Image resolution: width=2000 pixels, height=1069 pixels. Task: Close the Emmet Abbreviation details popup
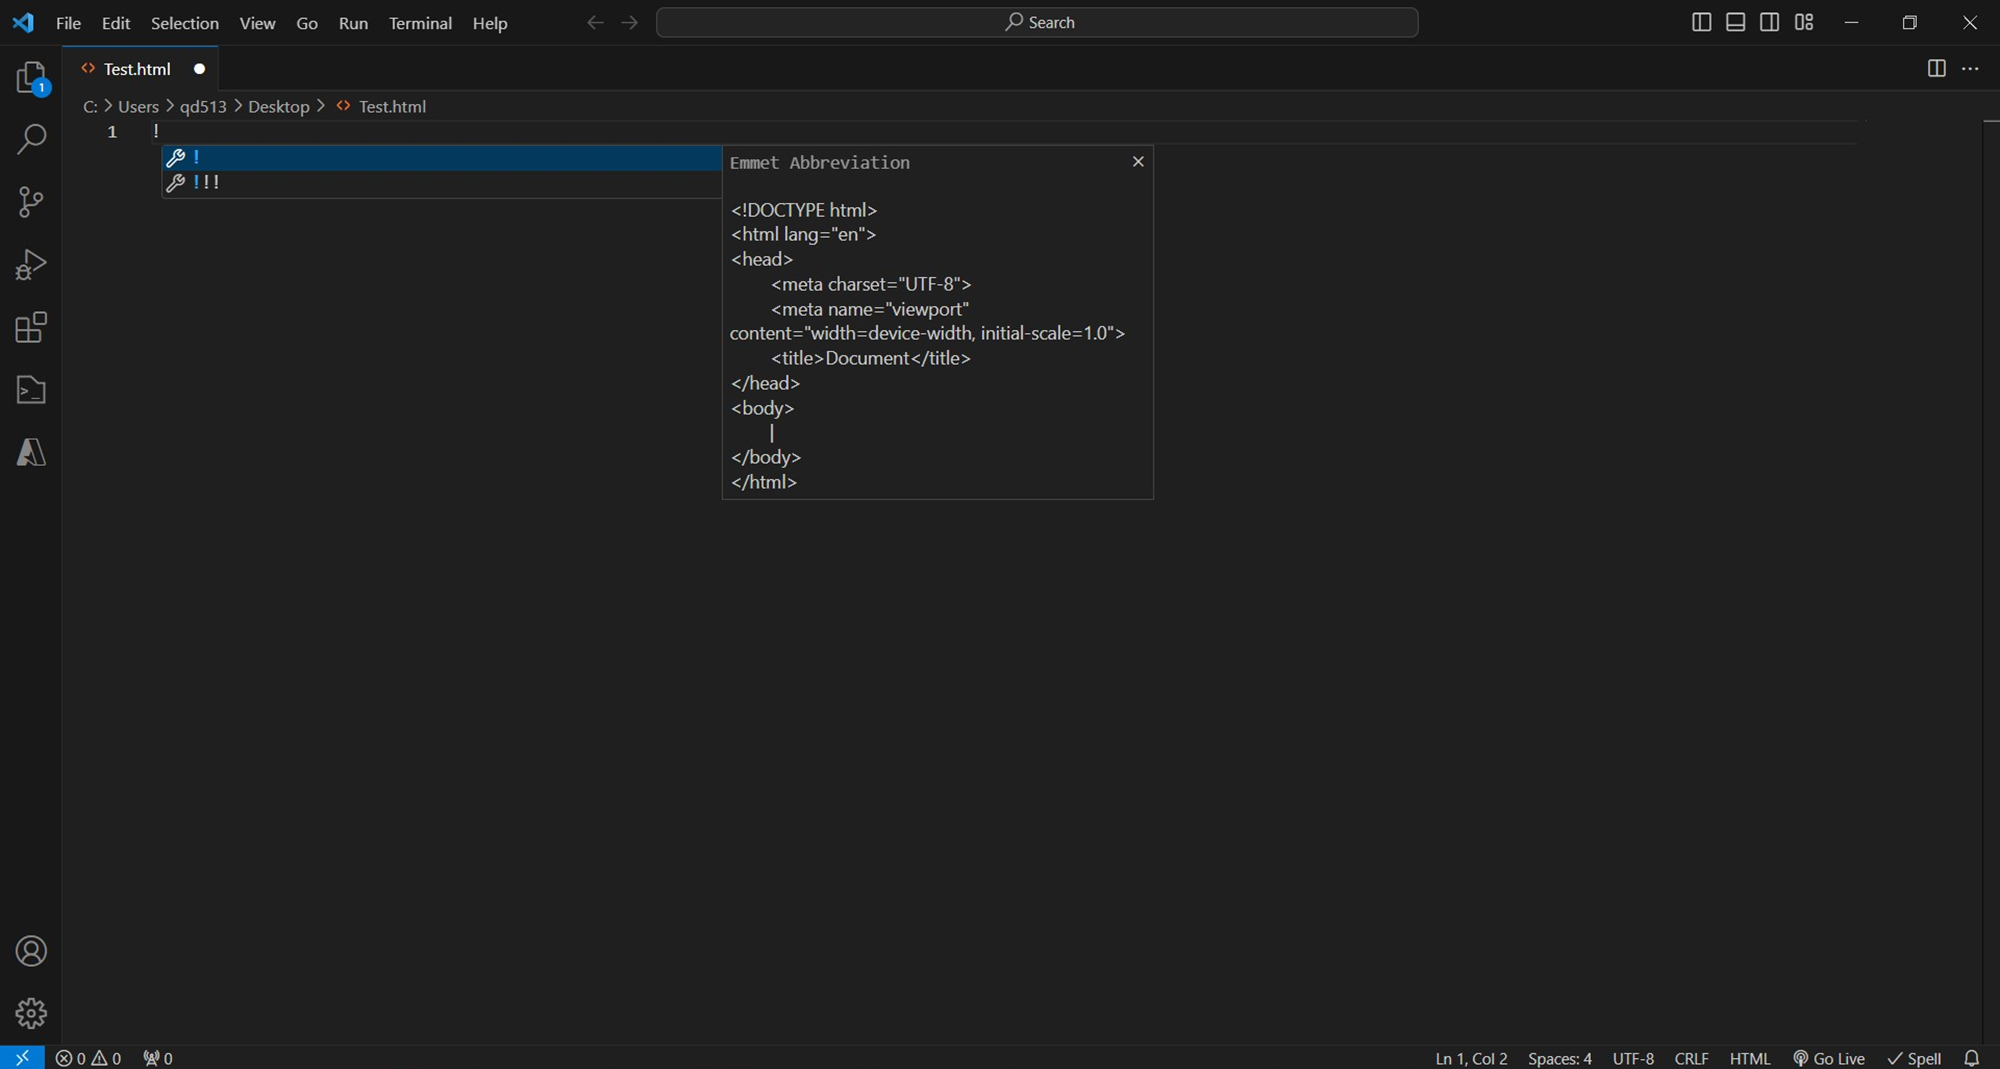coord(1137,162)
